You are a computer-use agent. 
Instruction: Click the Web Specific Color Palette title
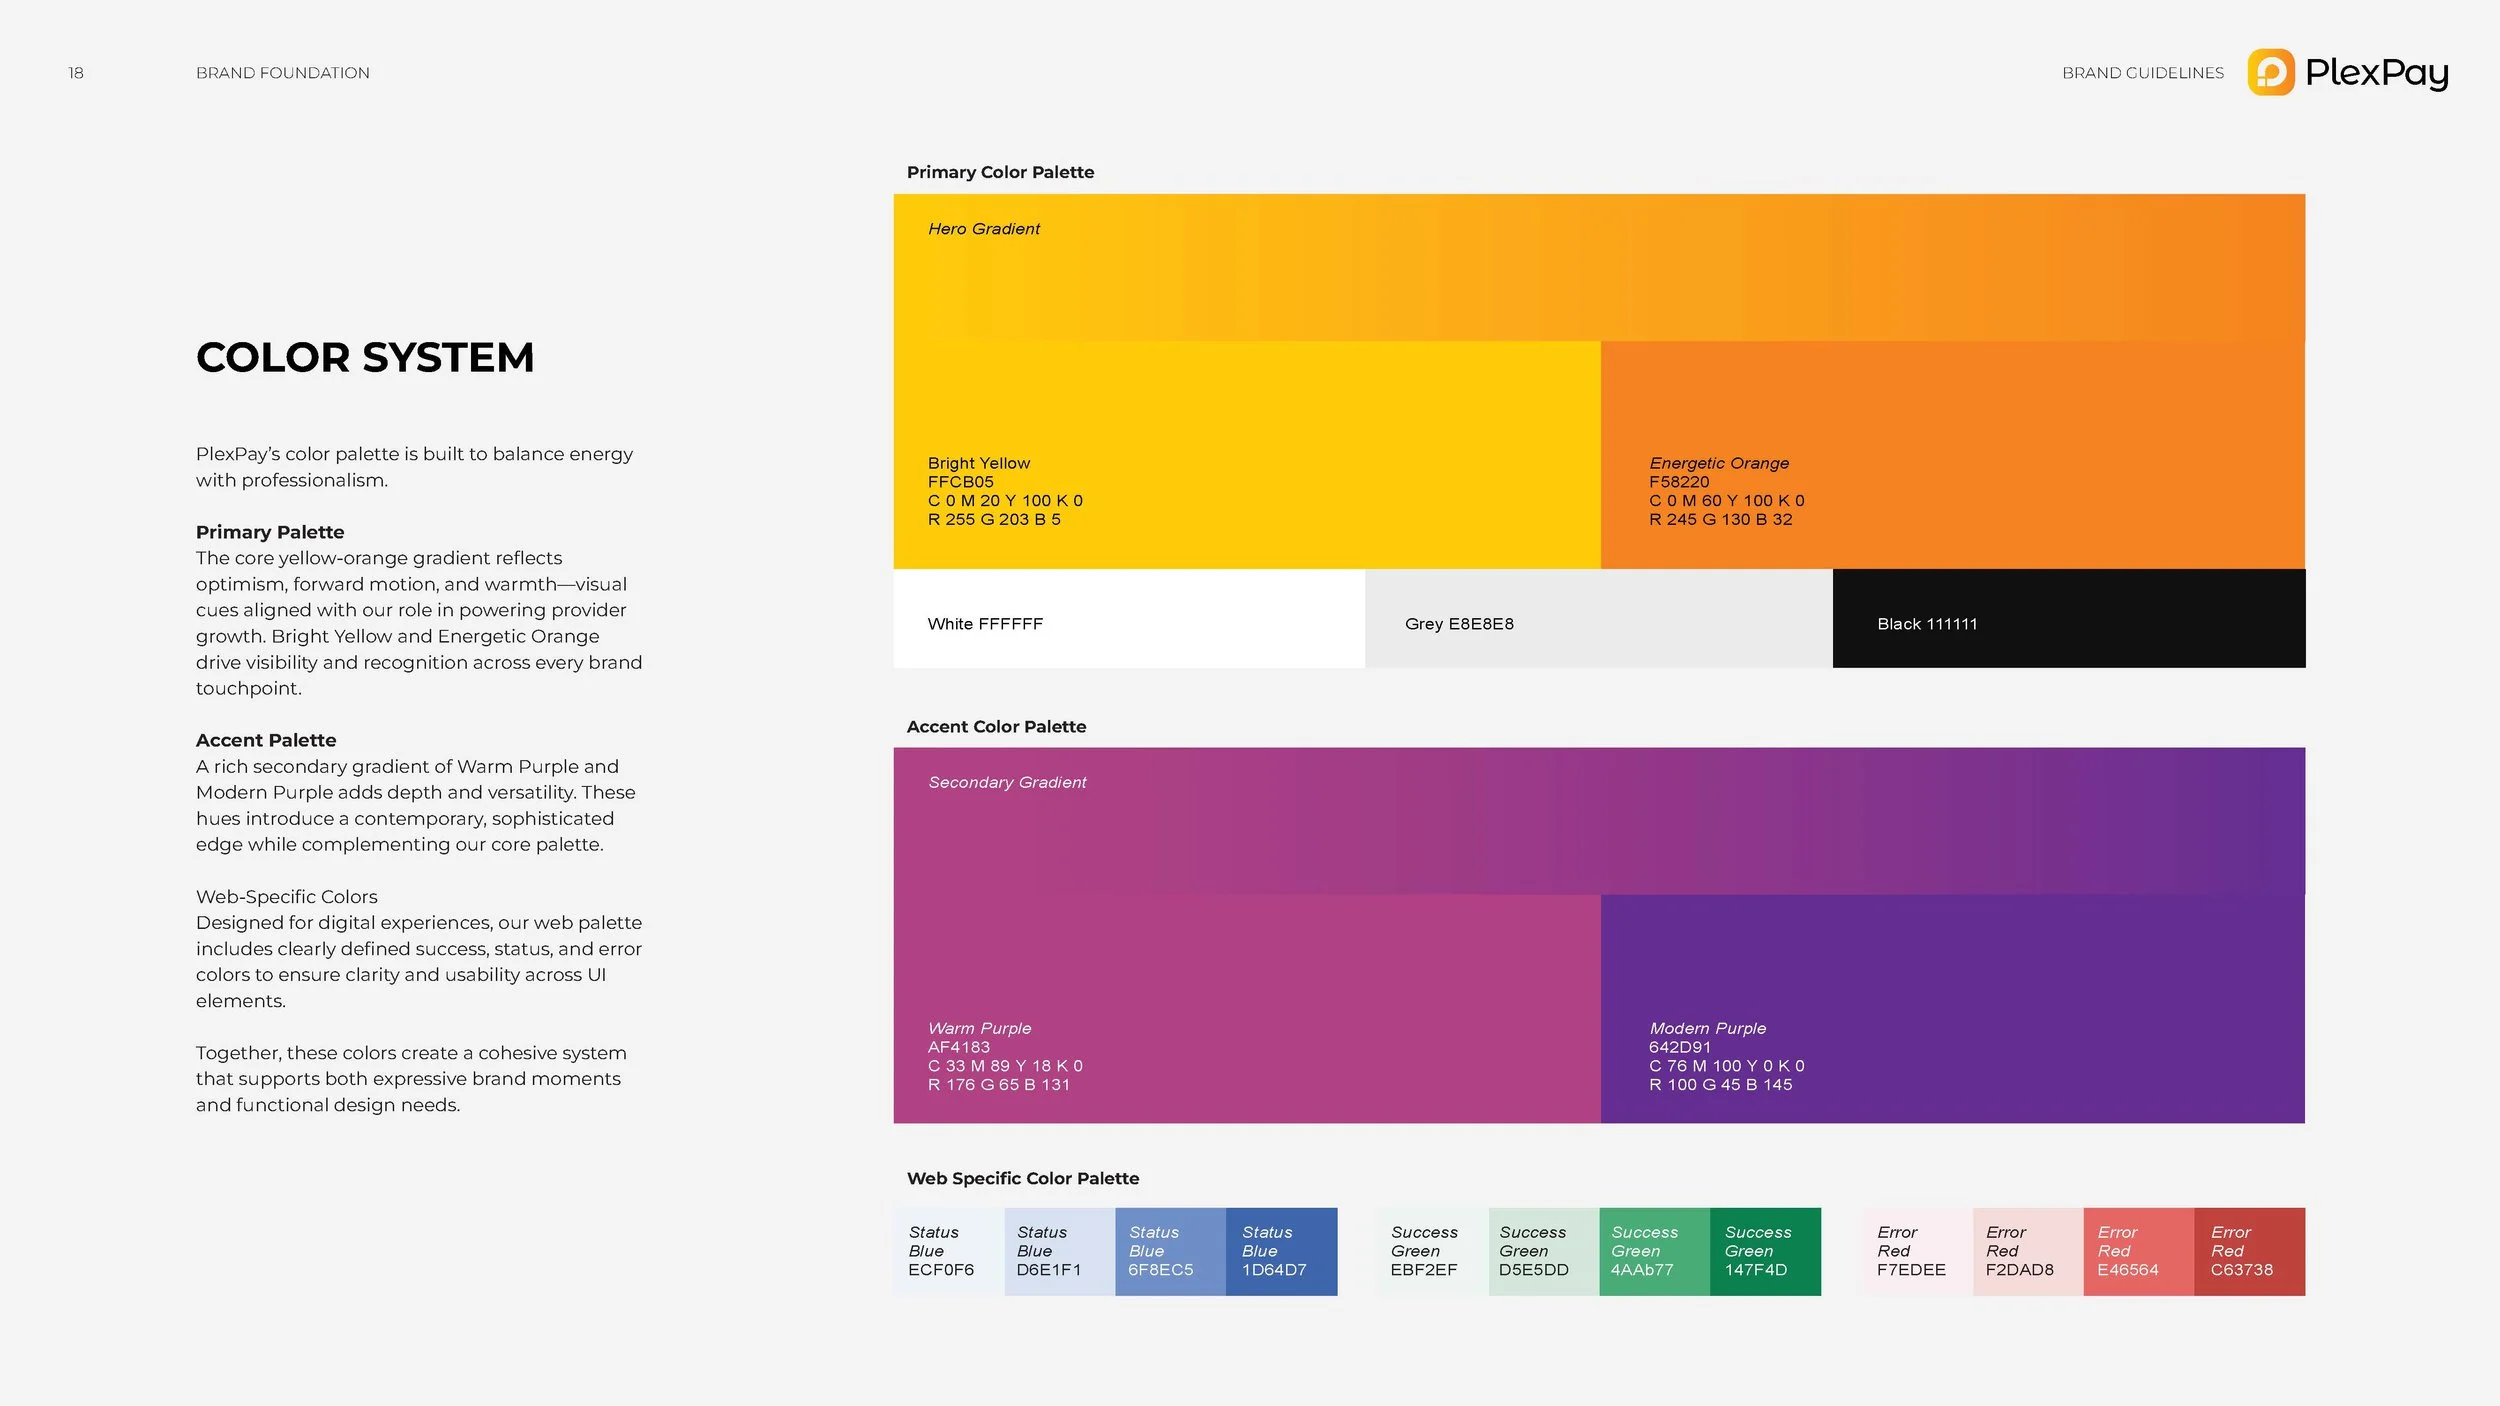pos(1023,1179)
